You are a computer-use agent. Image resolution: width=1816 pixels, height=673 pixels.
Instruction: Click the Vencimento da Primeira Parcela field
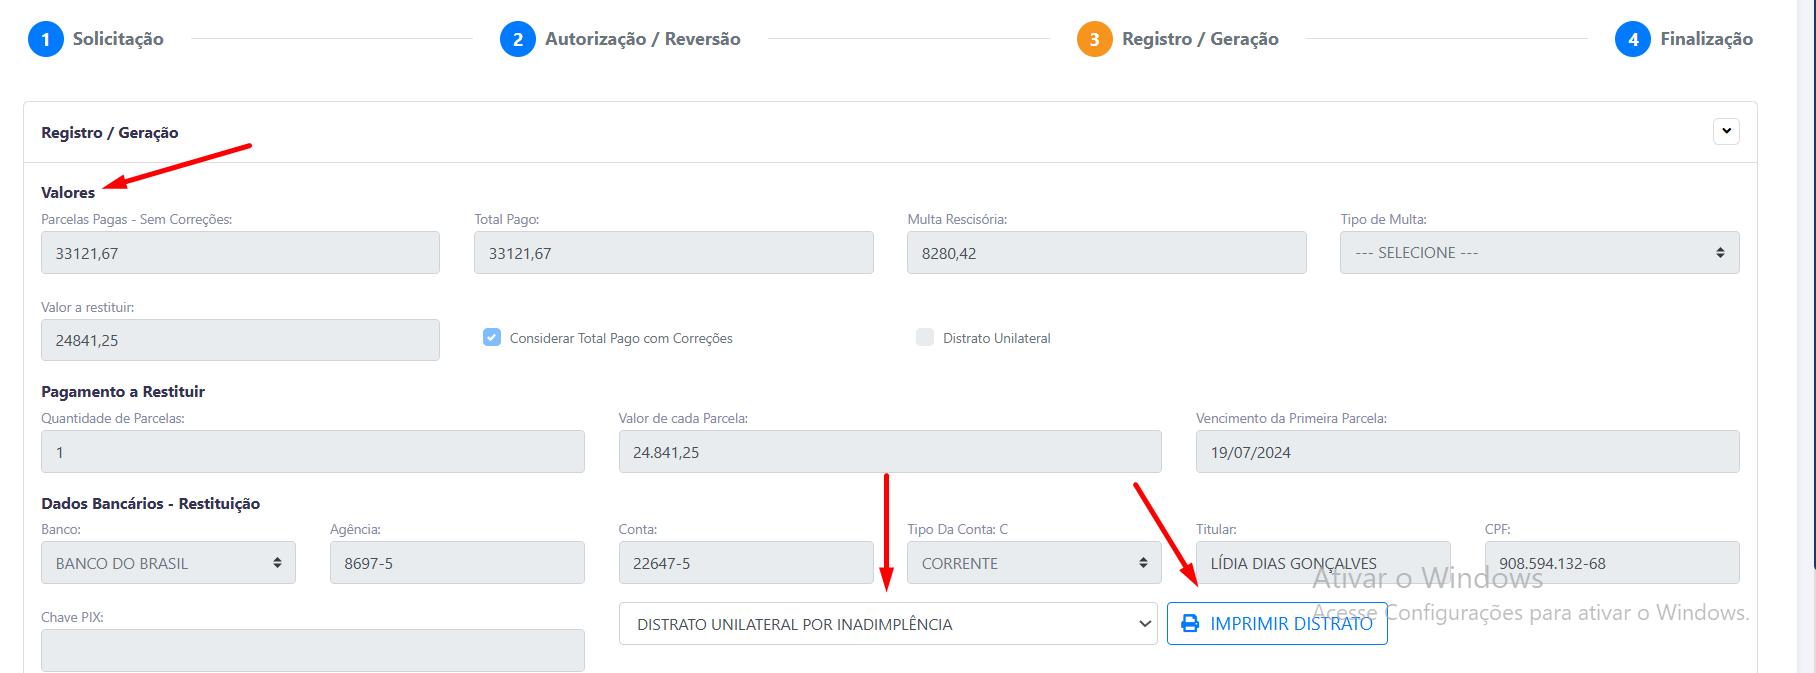click(x=1468, y=452)
